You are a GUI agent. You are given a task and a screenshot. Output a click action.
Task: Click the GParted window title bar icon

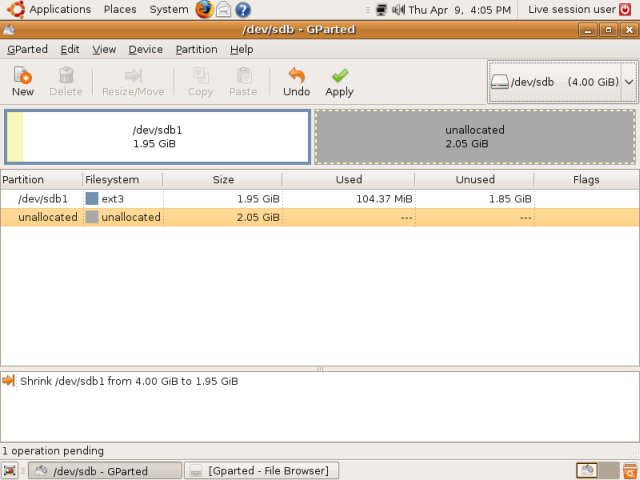point(9,29)
